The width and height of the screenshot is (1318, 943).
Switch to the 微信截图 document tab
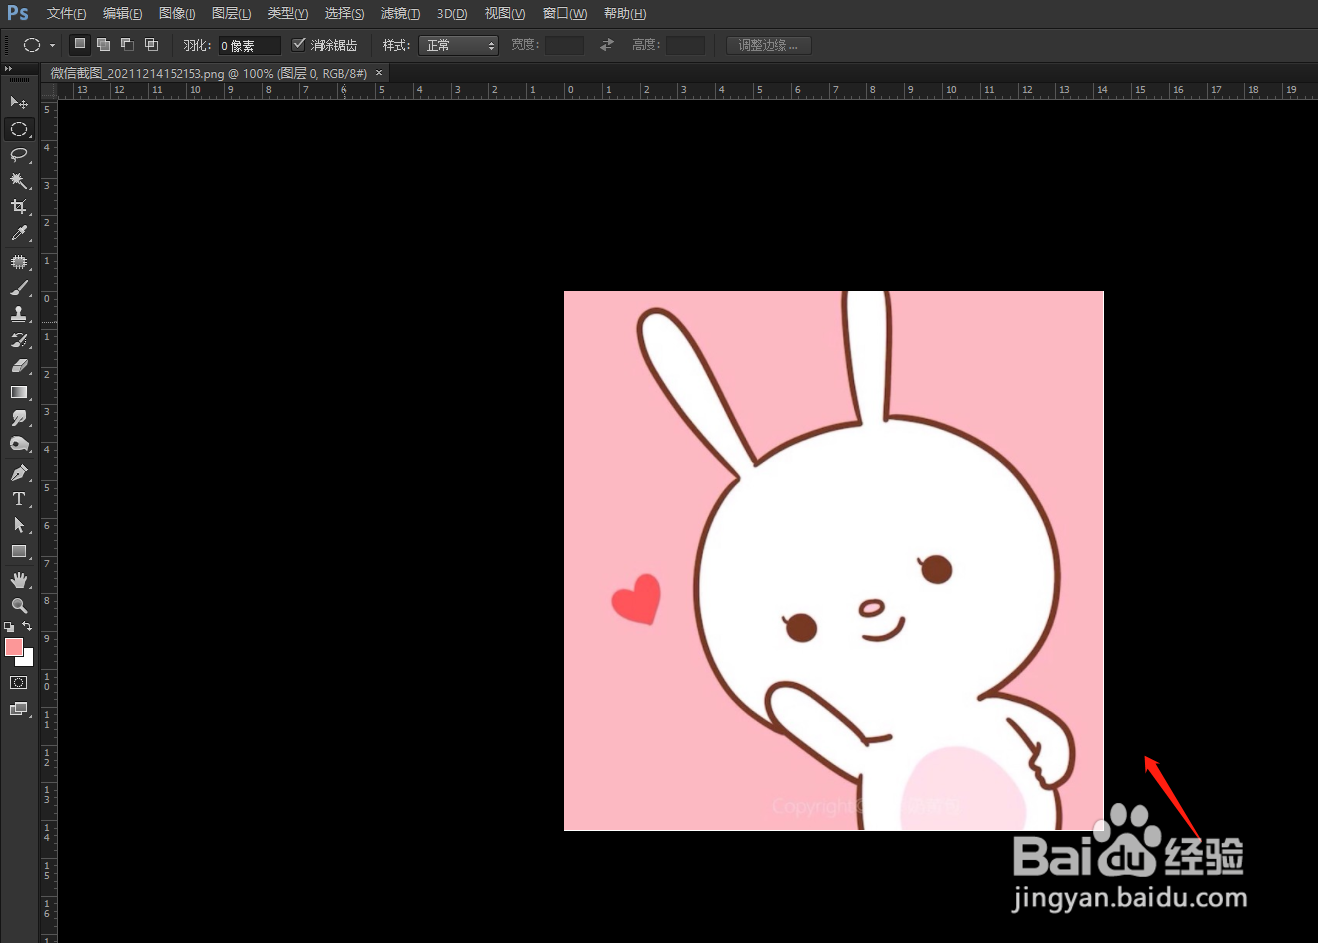point(209,73)
